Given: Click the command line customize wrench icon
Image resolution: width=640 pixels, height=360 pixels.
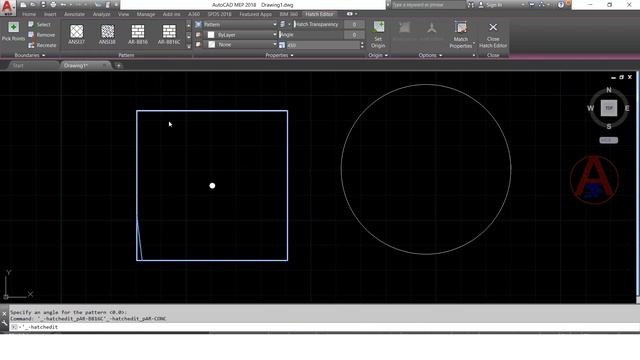Looking at the screenshot, I should pos(4,323).
